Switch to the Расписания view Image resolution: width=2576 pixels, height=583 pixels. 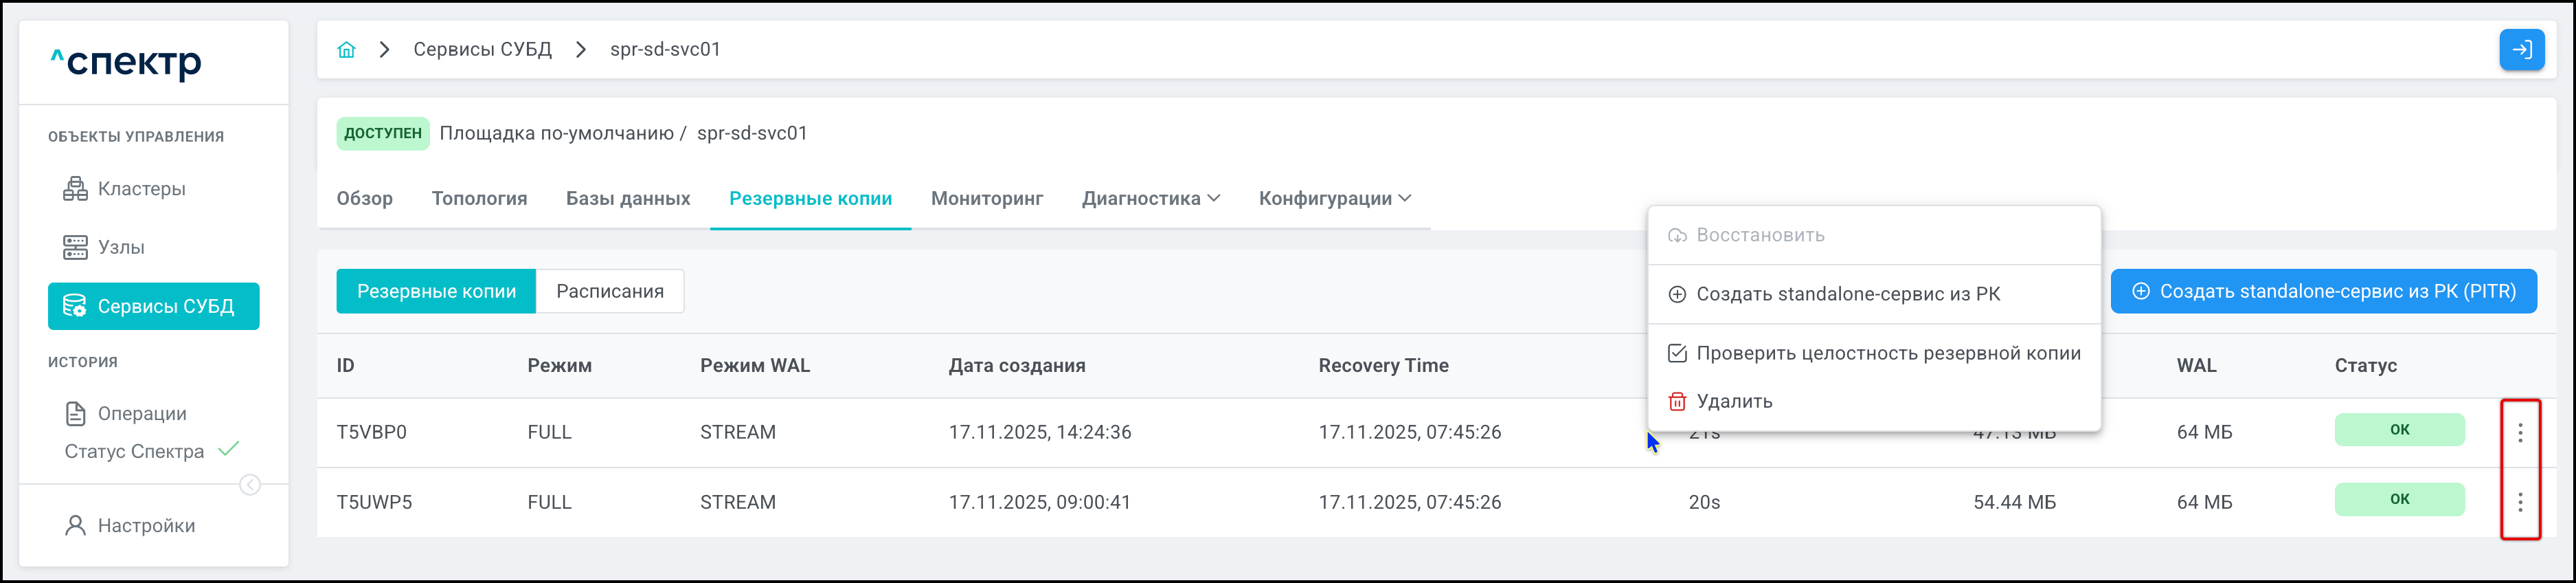point(609,292)
